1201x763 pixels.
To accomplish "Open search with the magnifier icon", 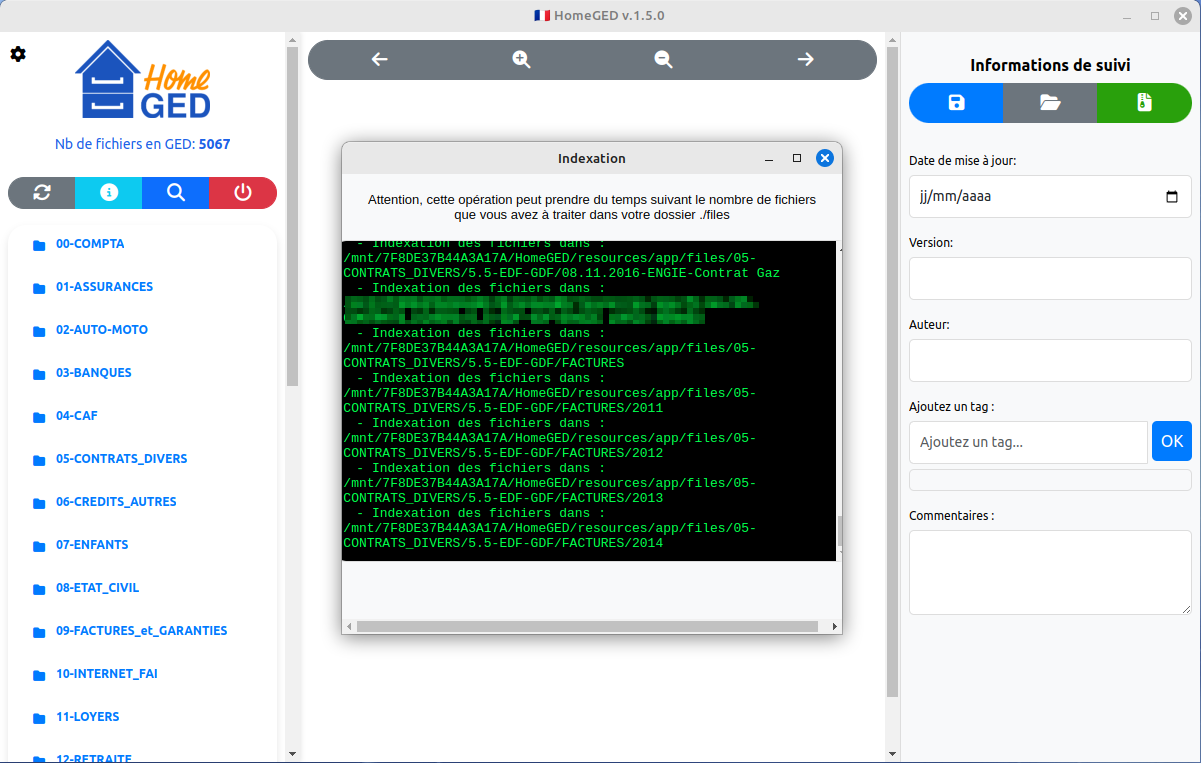I will pos(176,193).
